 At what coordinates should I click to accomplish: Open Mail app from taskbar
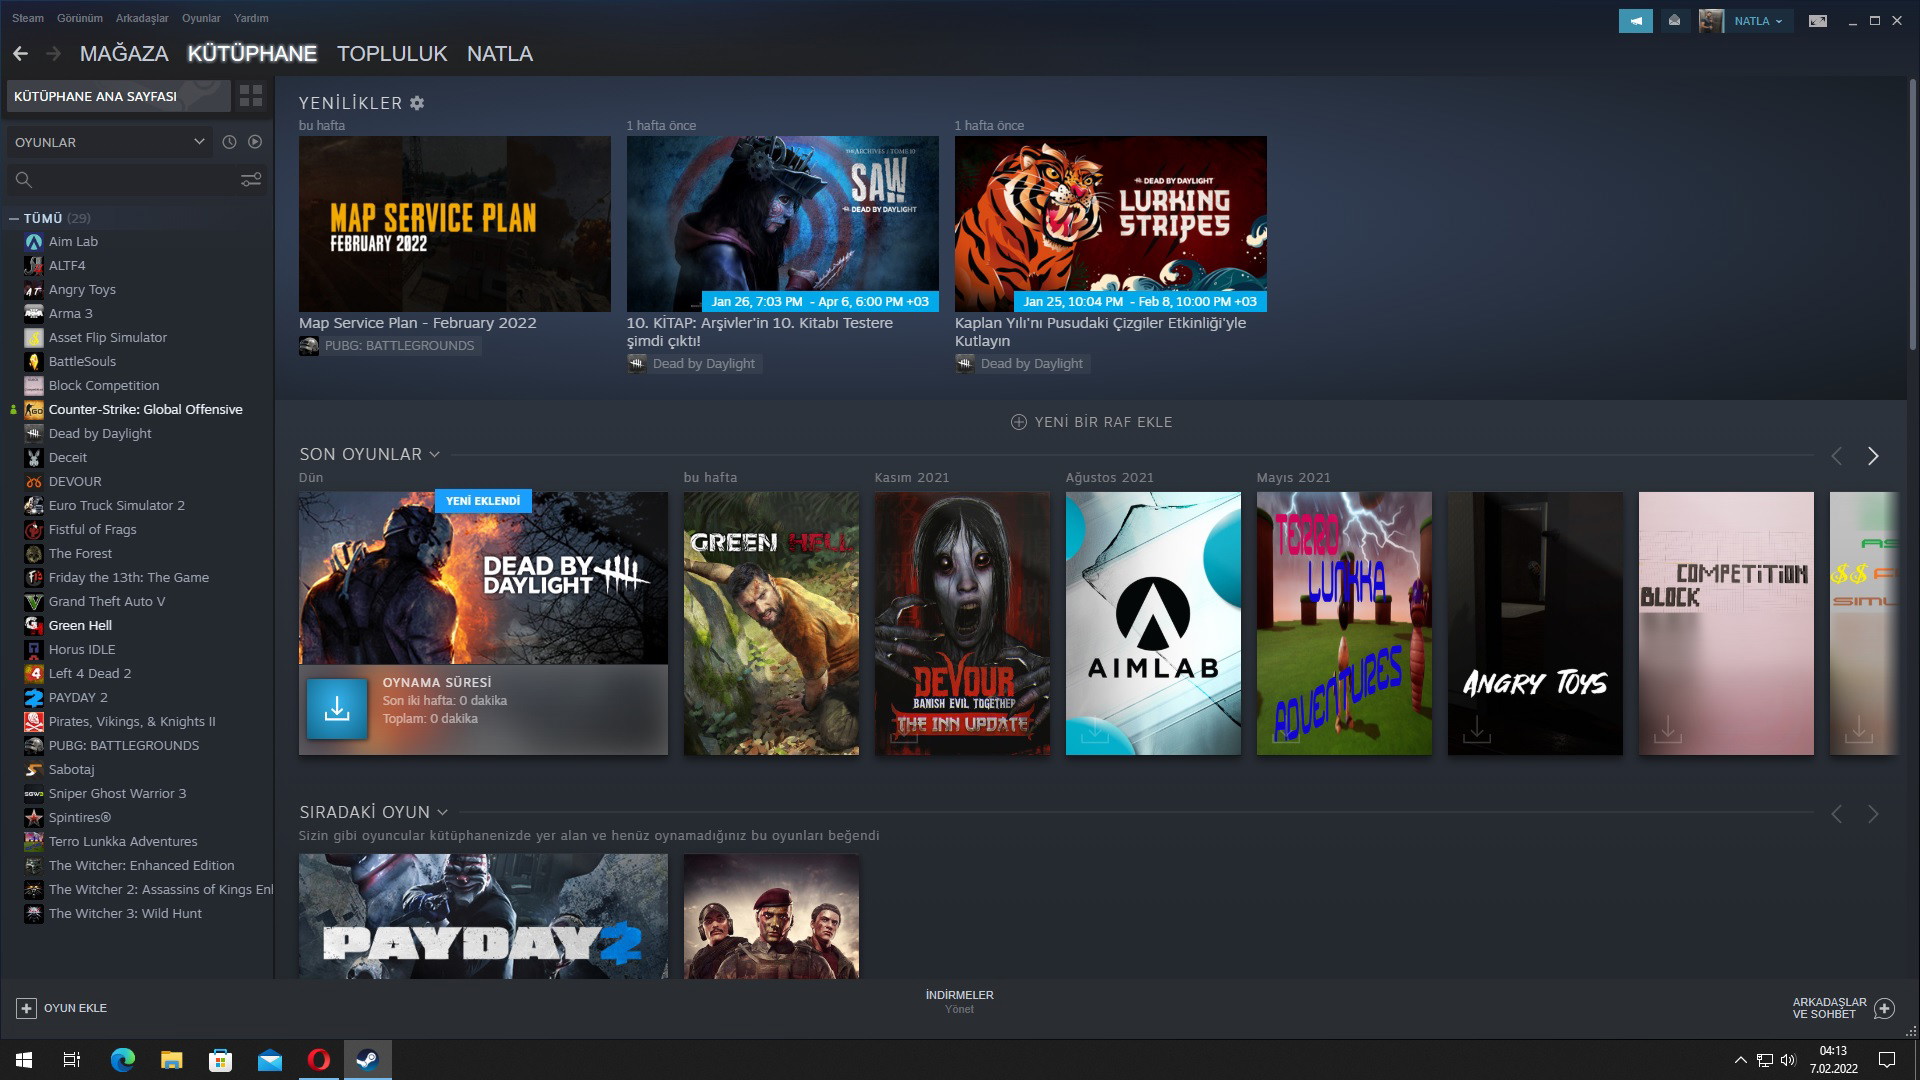(x=270, y=1060)
